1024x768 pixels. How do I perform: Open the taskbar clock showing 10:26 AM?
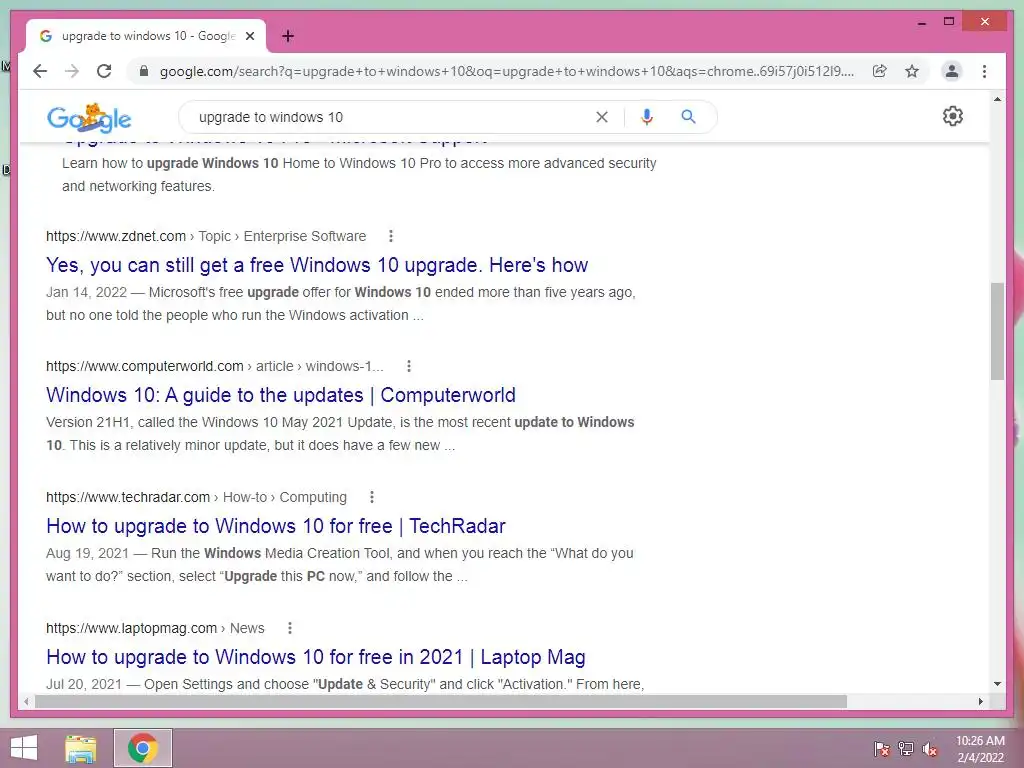point(980,749)
